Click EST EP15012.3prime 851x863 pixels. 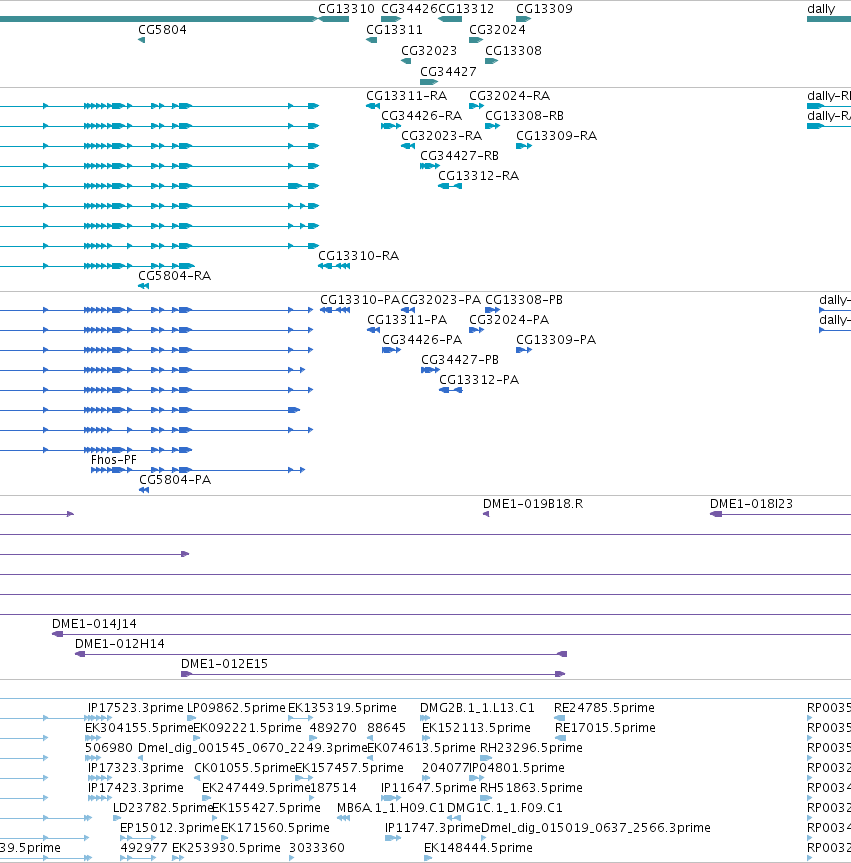point(170,828)
